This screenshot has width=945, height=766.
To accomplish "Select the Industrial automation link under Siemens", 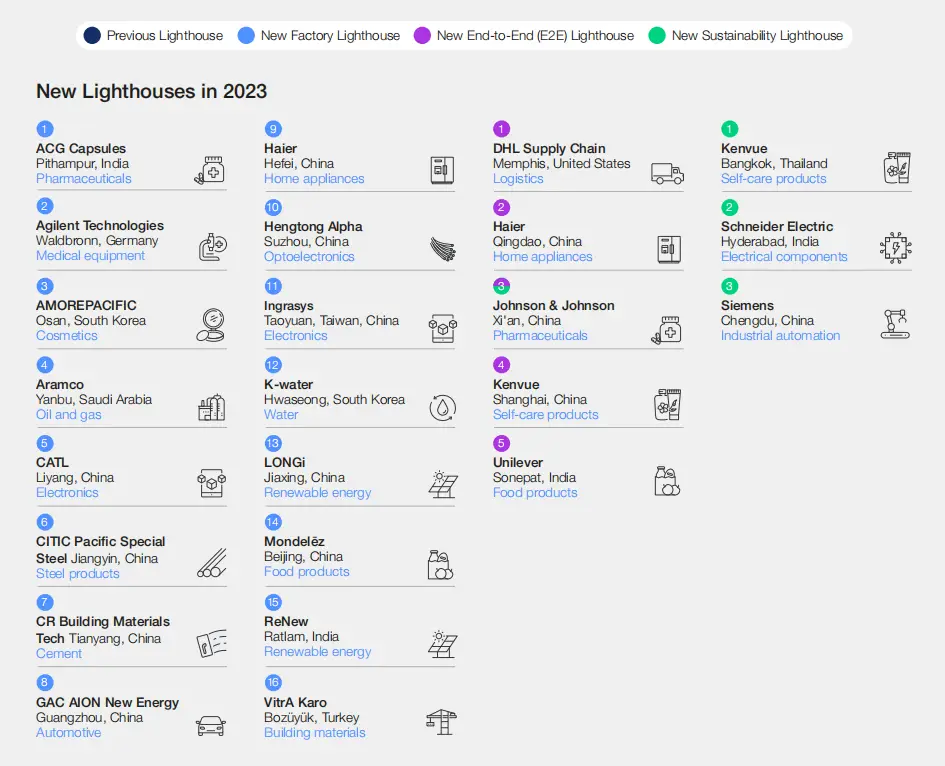I will (780, 336).
